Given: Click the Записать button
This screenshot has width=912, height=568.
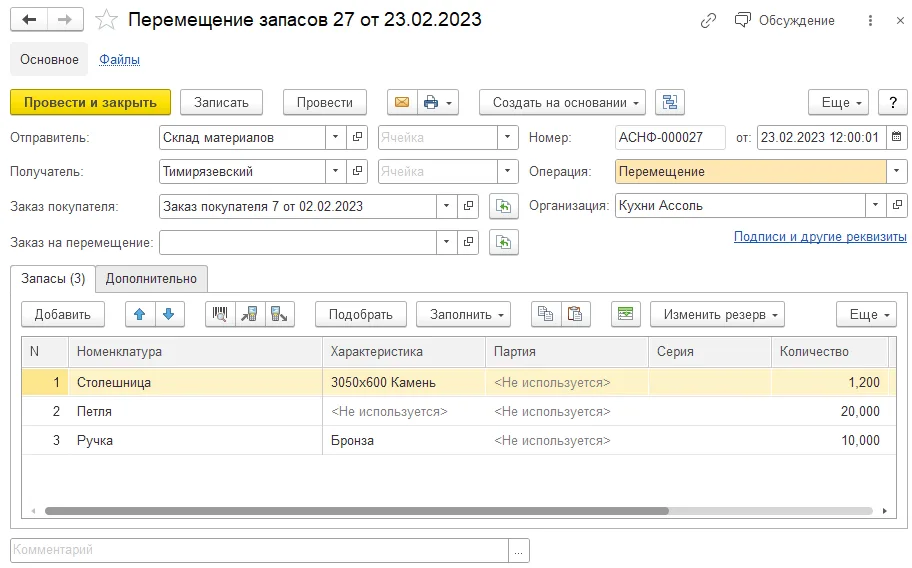Looking at the screenshot, I should [221, 102].
